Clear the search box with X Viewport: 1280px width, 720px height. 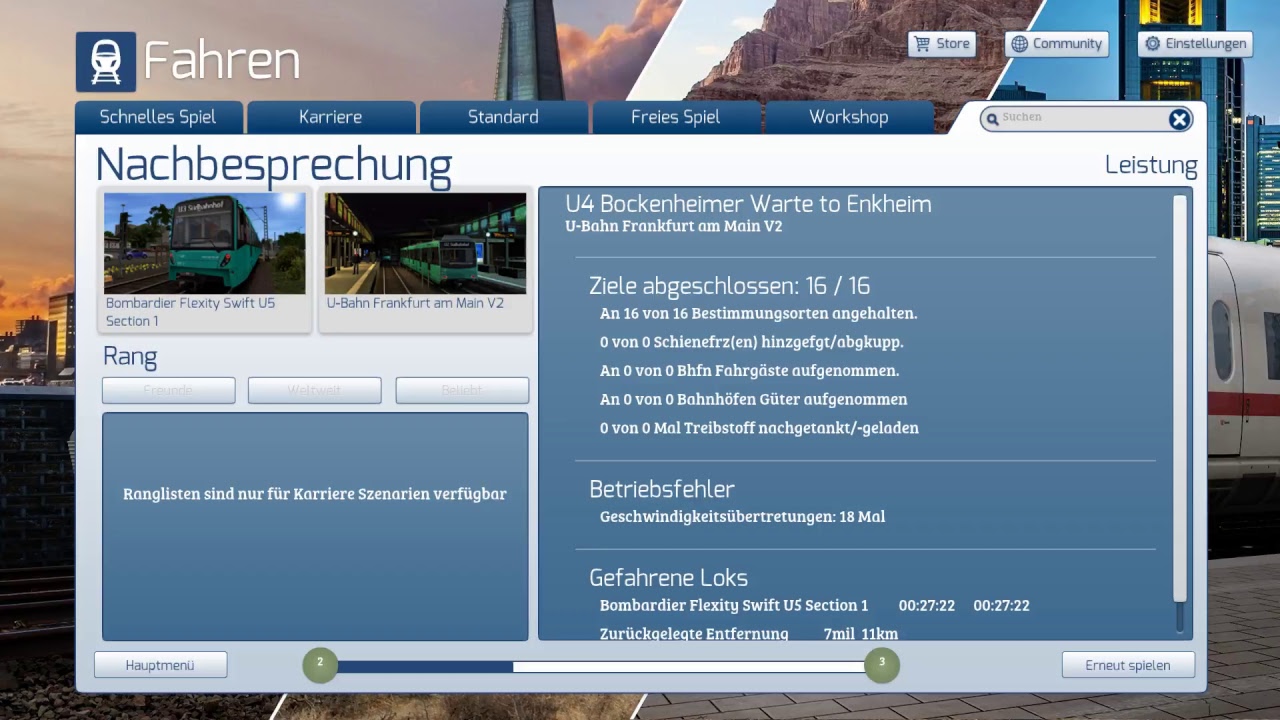click(x=1180, y=120)
